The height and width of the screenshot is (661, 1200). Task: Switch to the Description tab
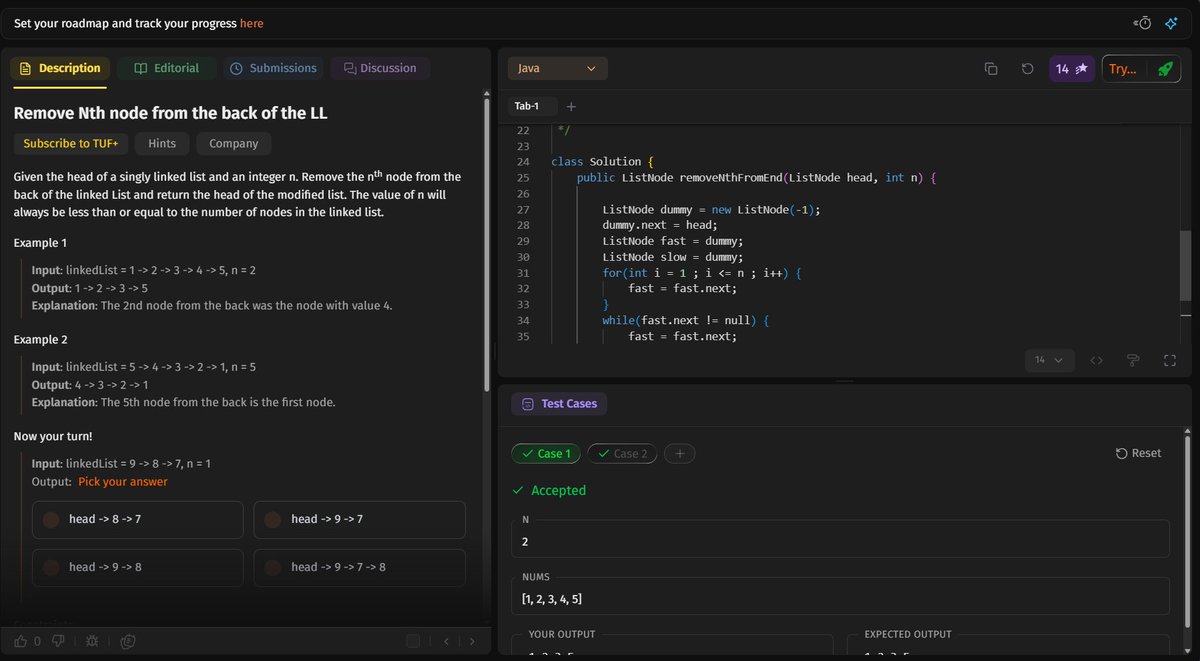(61, 69)
